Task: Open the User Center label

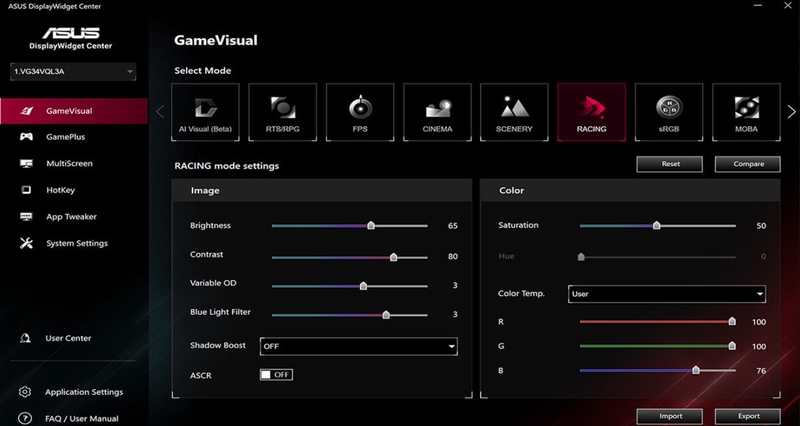Action: [x=68, y=338]
